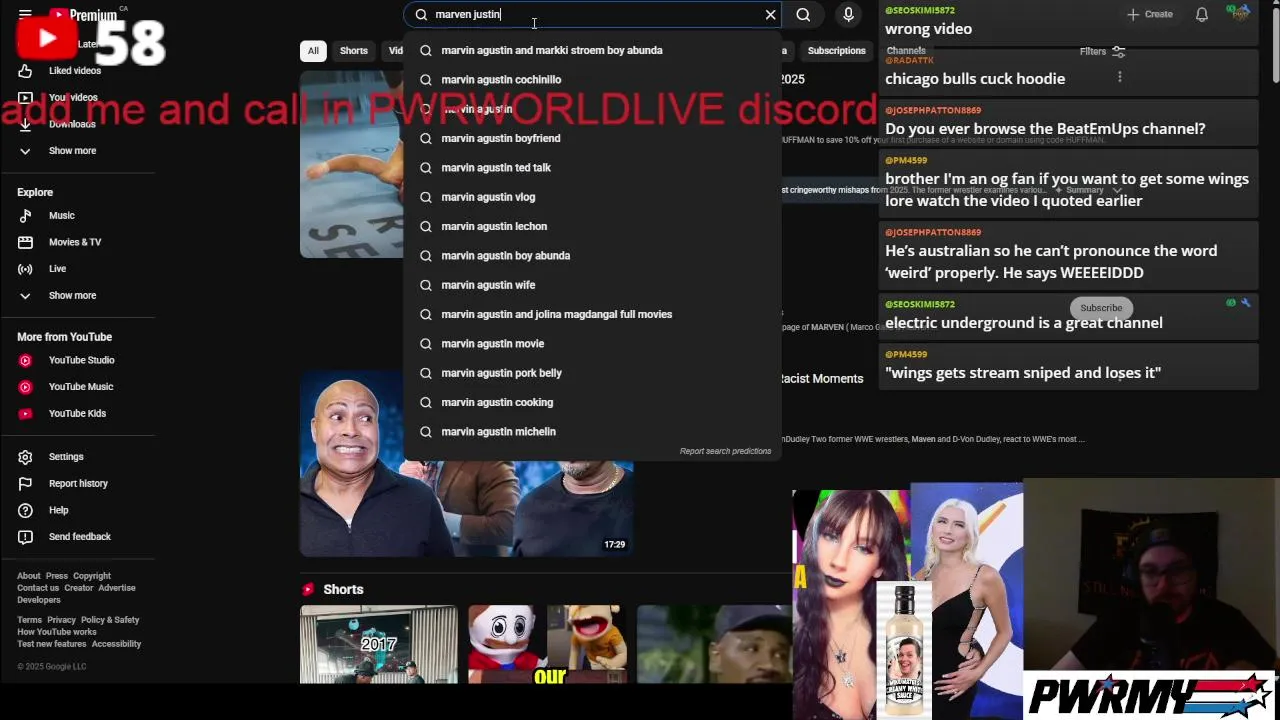Choose suggestion marvin agustin lechon

(592, 226)
